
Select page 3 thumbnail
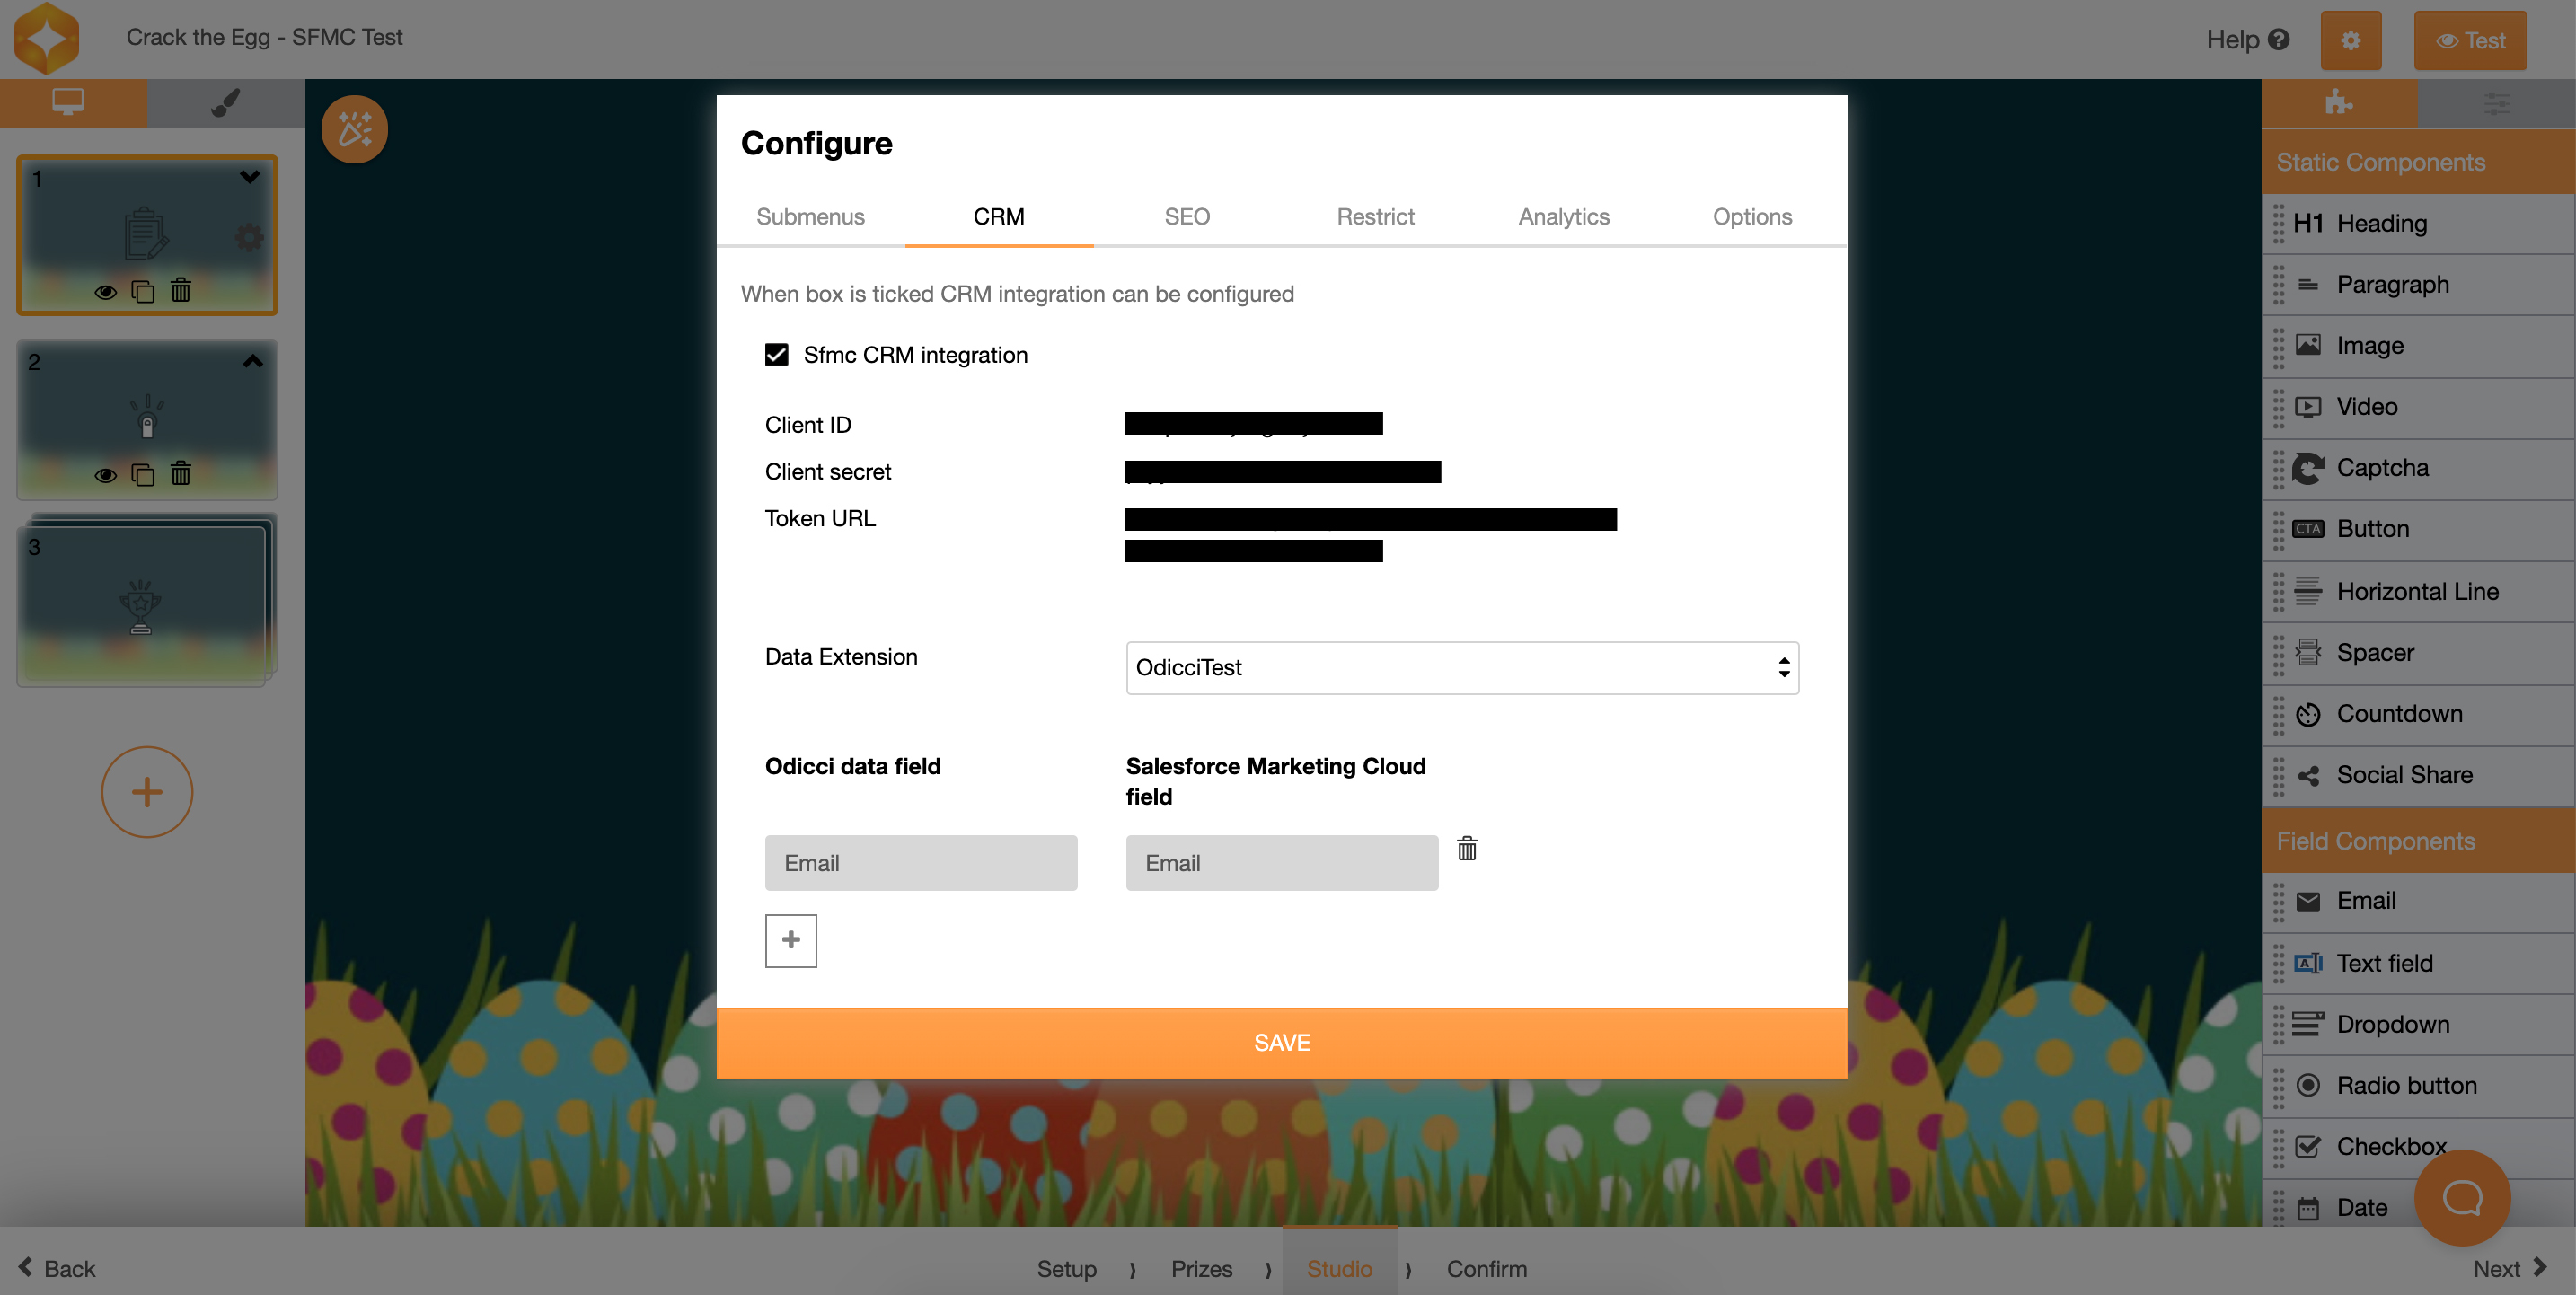coord(141,602)
